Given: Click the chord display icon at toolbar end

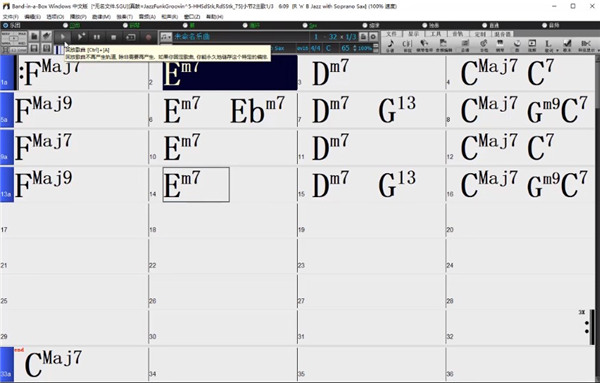Looking at the screenshot, I should point(586,45).
